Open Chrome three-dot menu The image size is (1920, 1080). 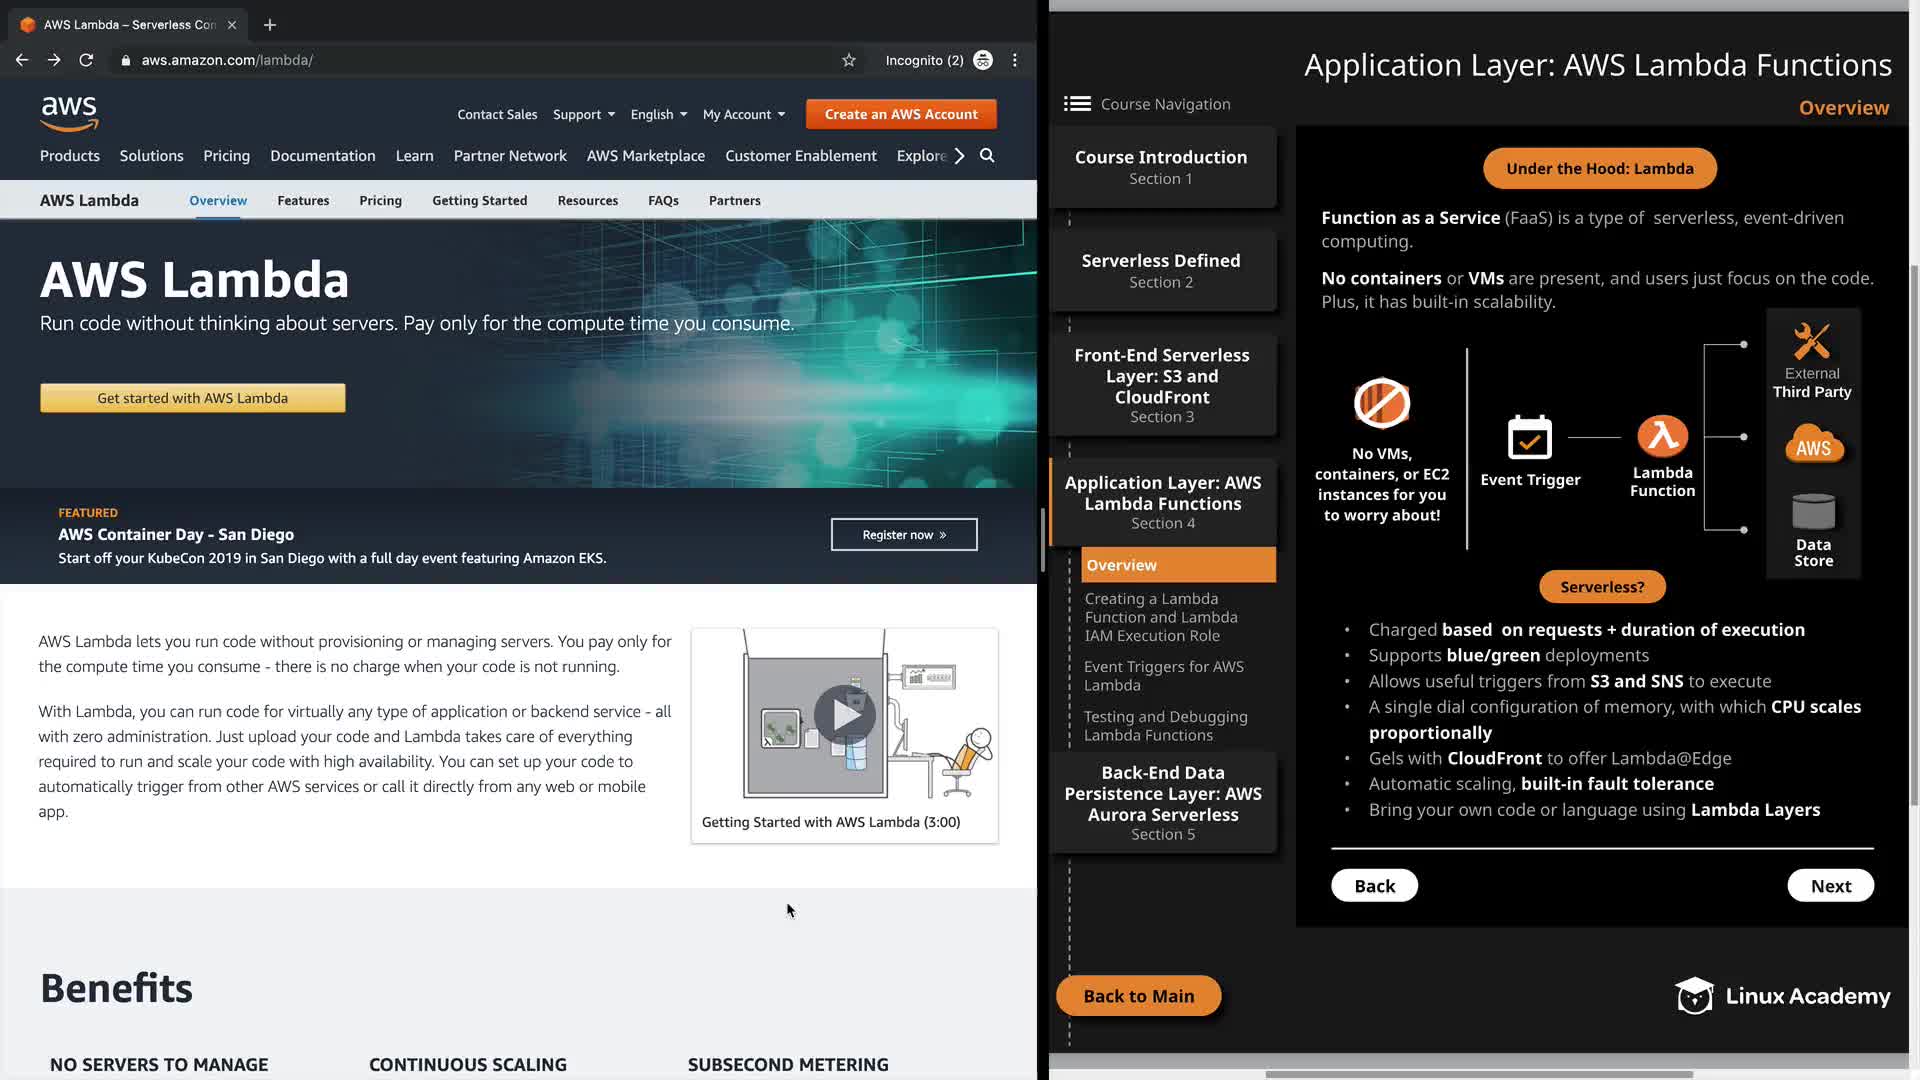(1015, 60)
